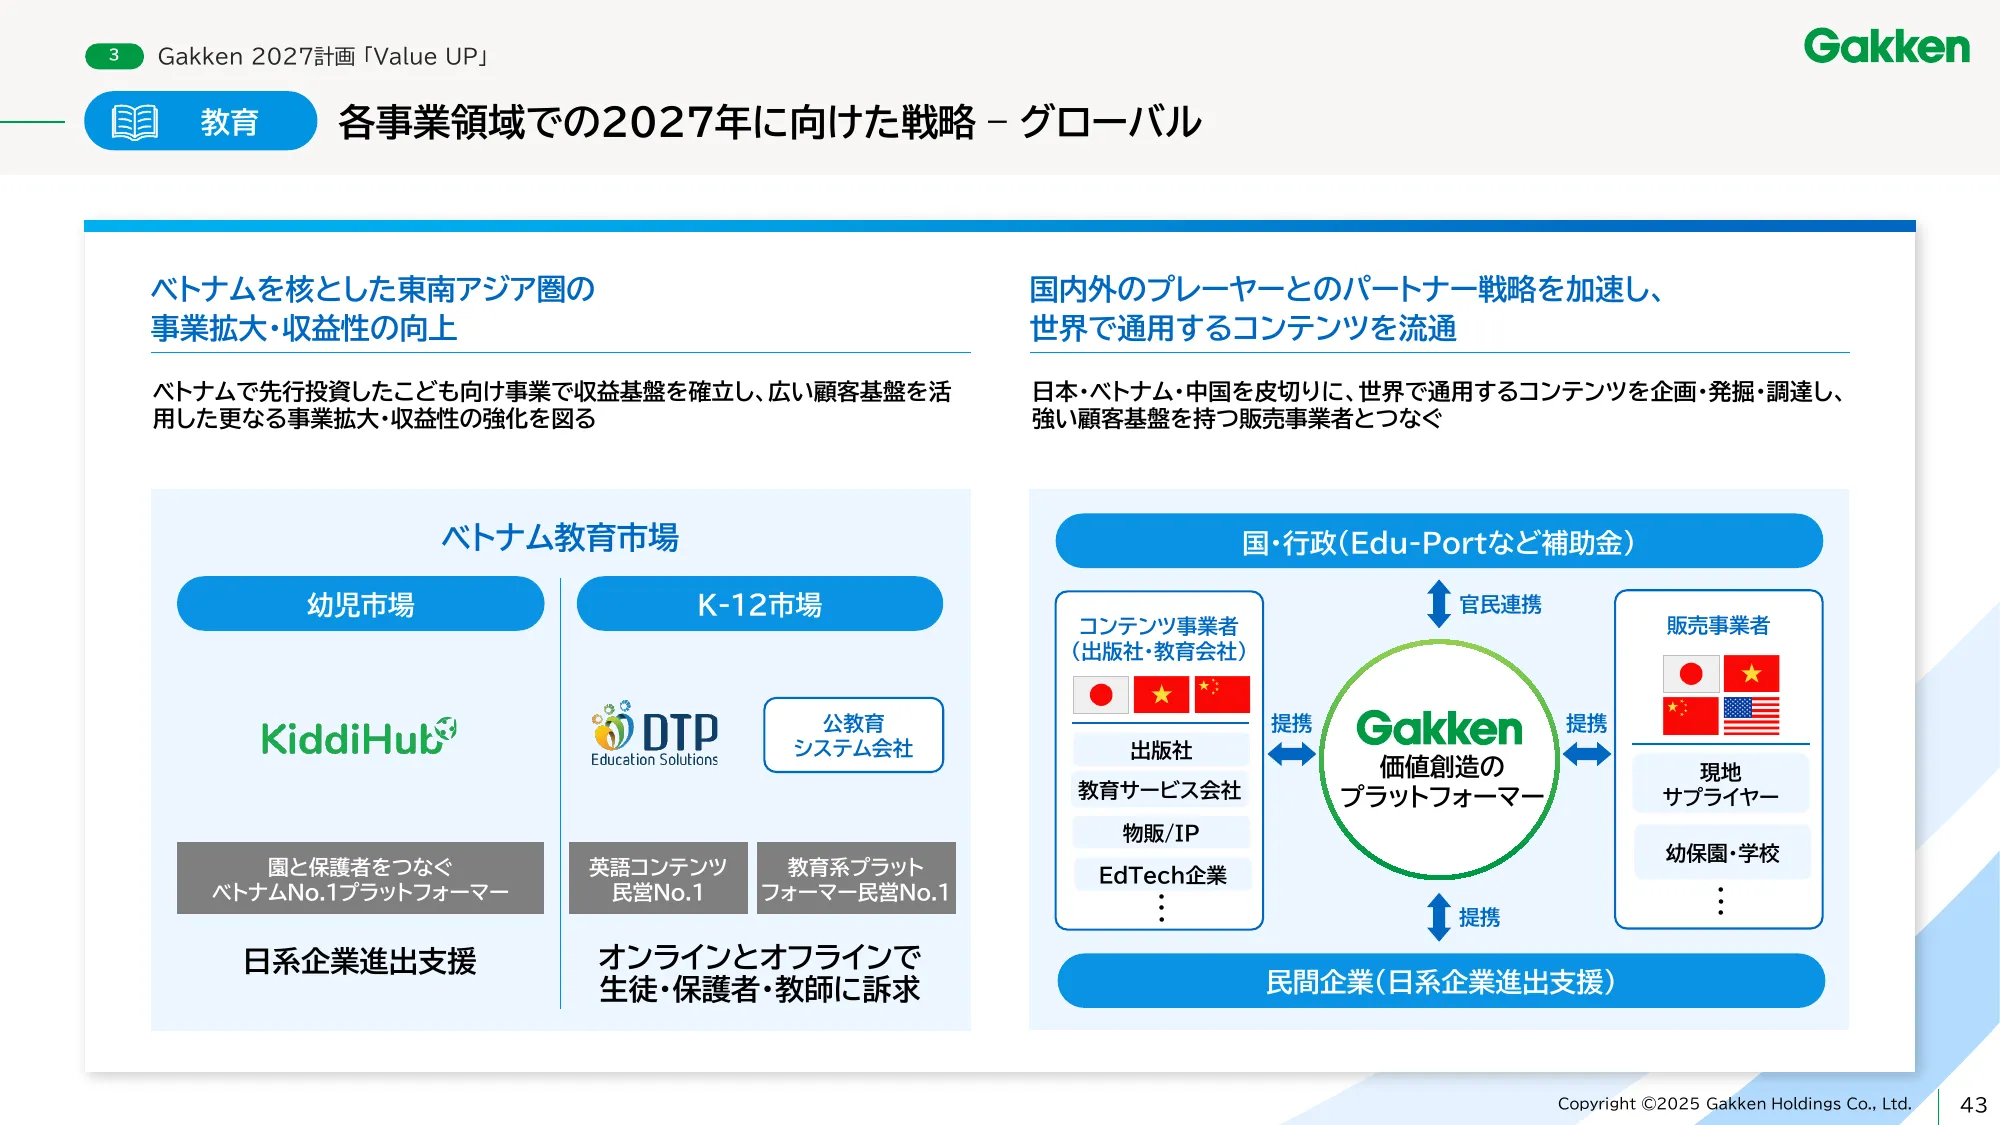Toggle the 公教育システム会社 outlined box

[x=853, y=736]
